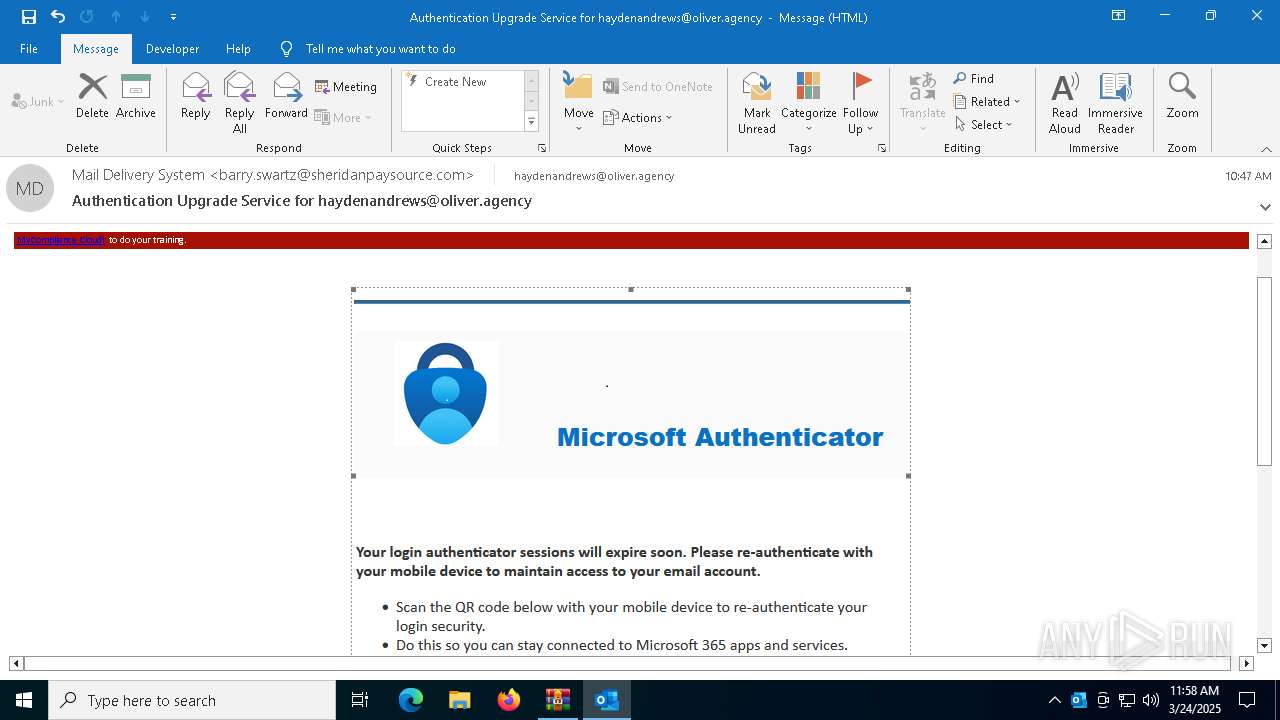Collapse the ribbon with the chevron

pos(1266,149)
